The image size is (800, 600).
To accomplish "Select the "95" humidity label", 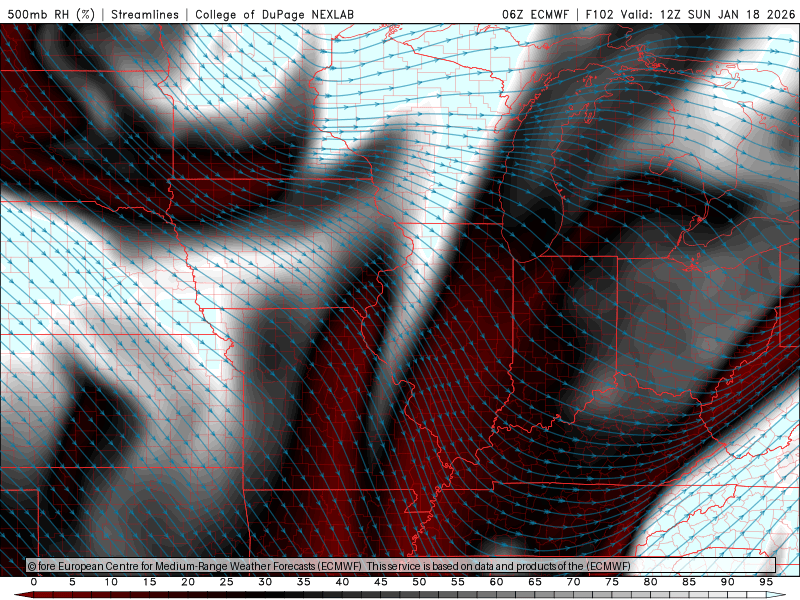I will [x=766, y=582].
